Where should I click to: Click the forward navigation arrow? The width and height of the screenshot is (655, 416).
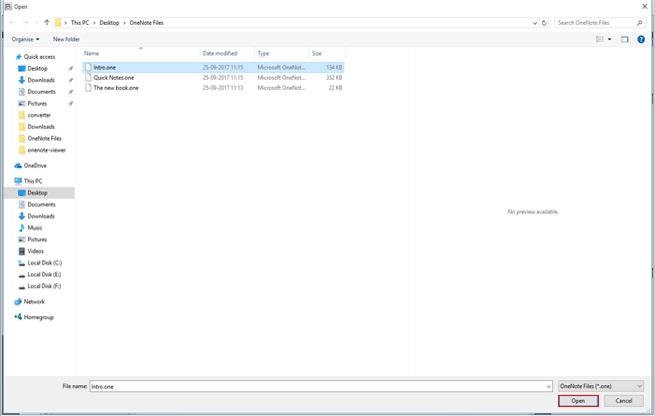26,23
